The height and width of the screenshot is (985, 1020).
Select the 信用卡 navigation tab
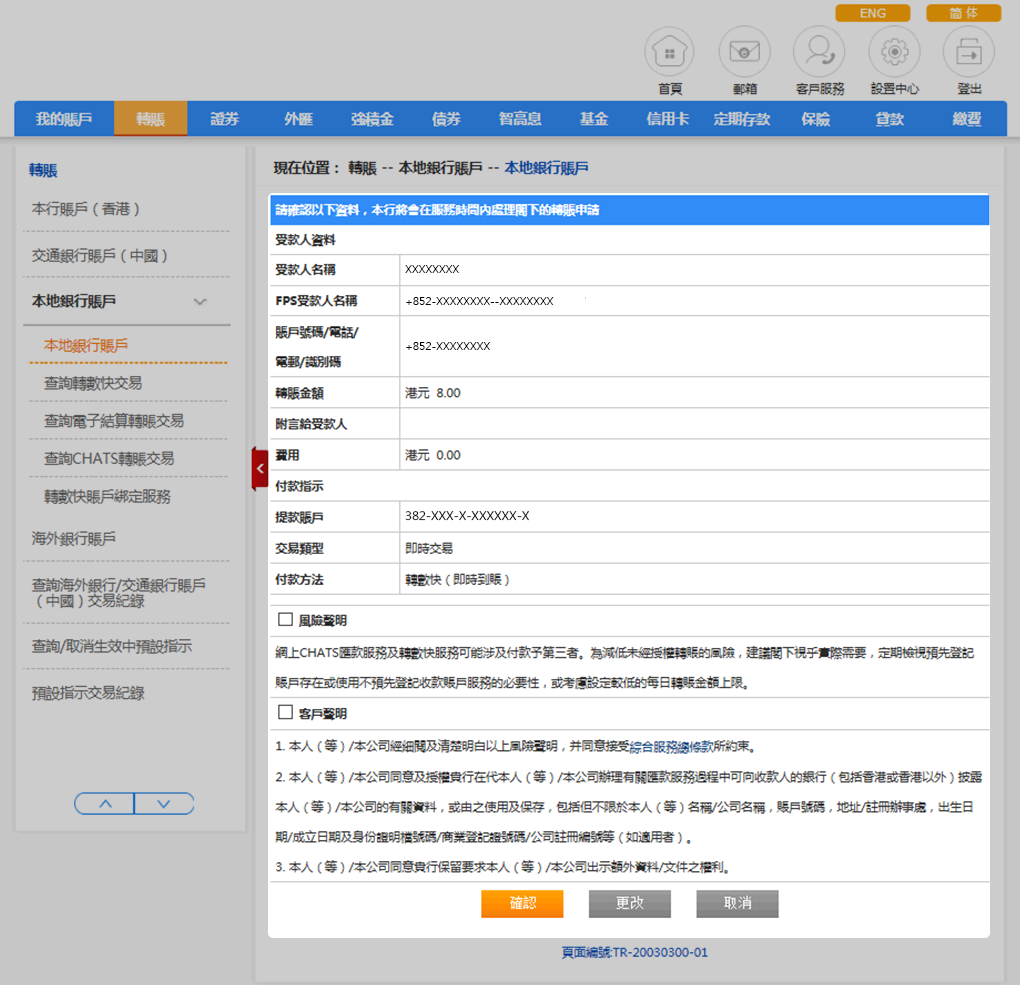[667, 119]
